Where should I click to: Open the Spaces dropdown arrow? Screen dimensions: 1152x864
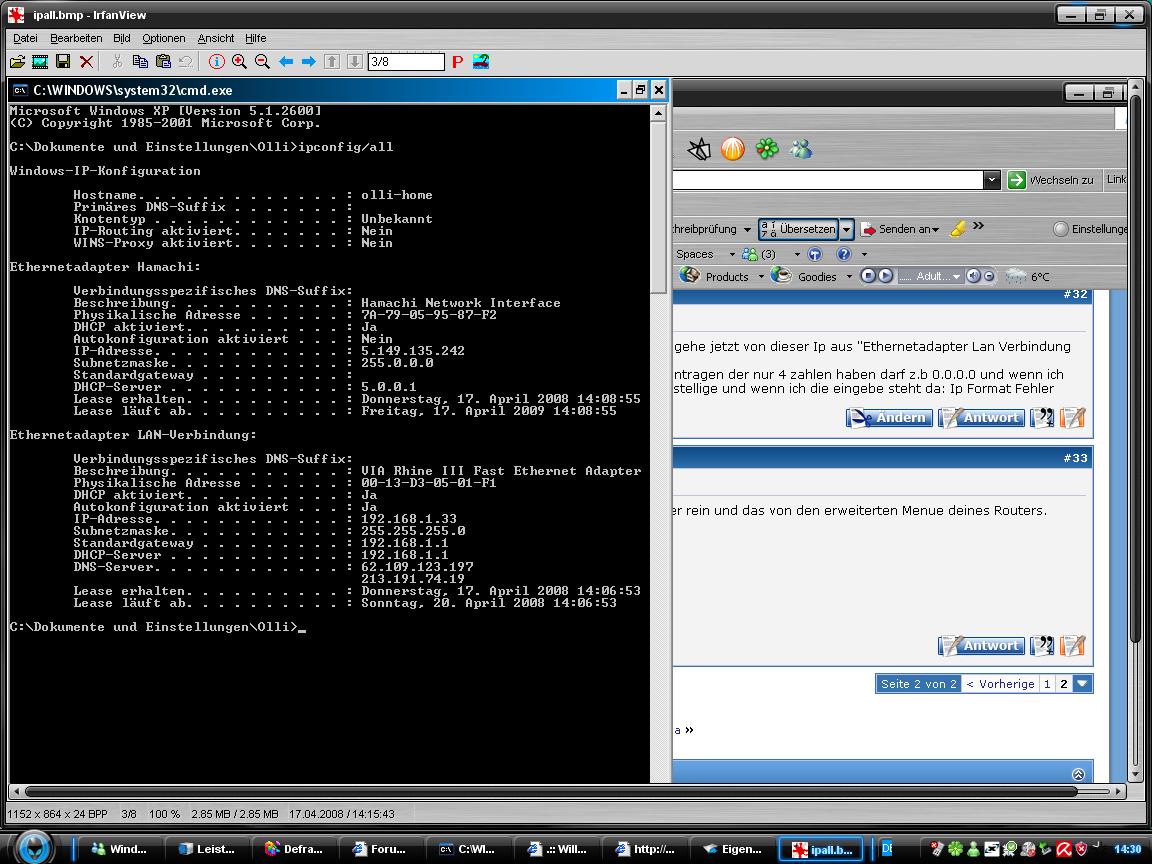[x=732, y=254]
